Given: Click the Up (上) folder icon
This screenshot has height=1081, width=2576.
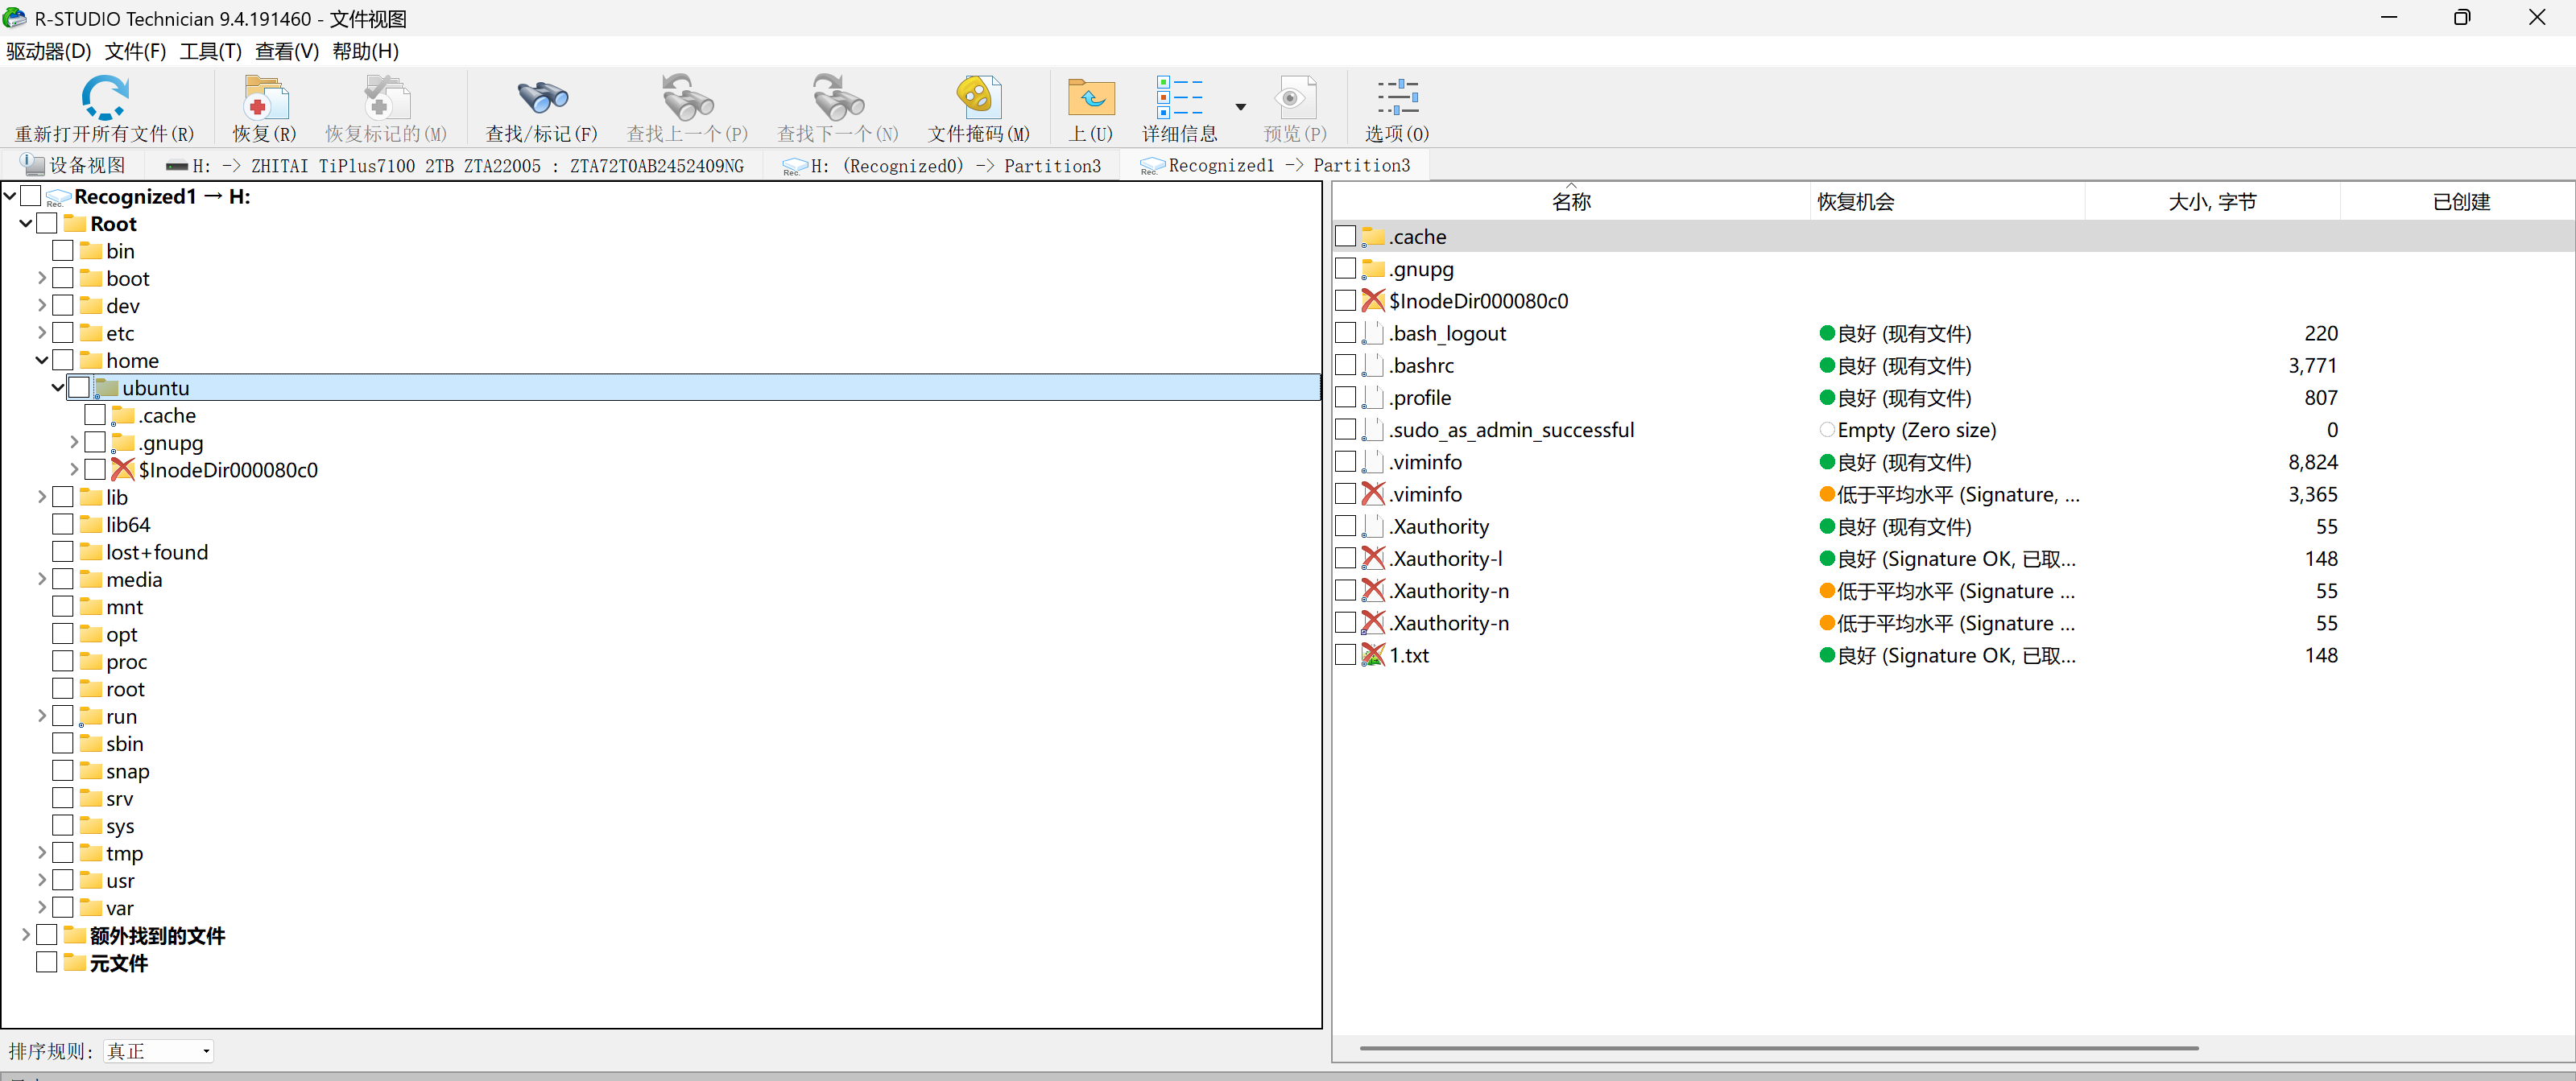Looking at the screenshot, I should (x=1090, y=98).
